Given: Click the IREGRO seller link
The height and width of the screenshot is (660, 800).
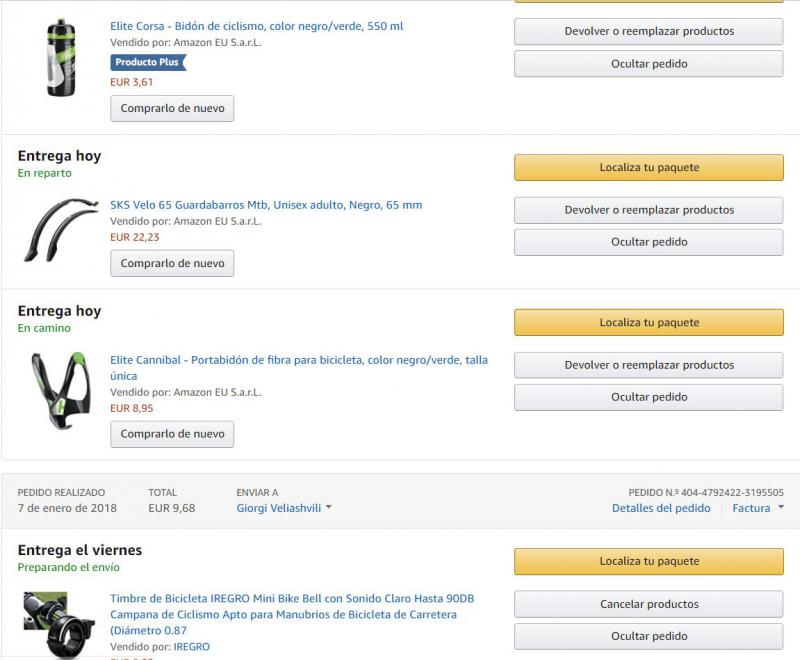Looking at the screenshot, I should tap(192, 647).
